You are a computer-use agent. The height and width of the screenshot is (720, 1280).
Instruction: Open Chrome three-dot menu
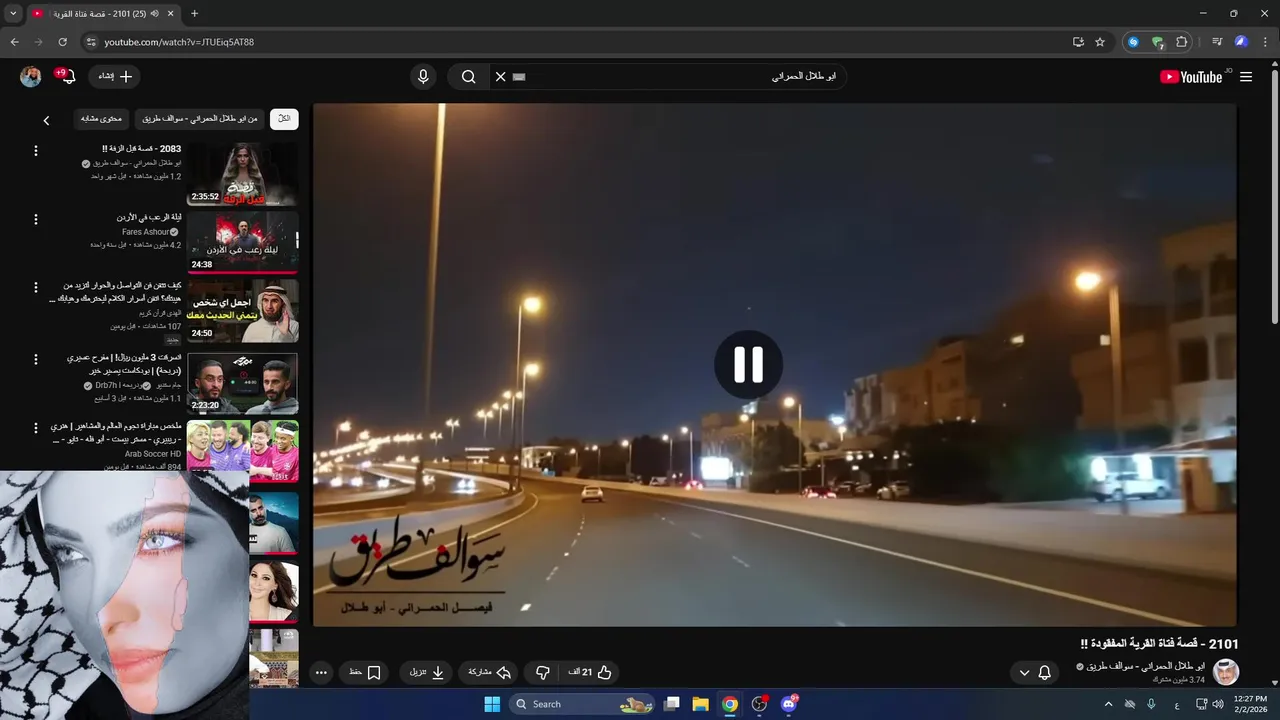[x=1265, y=42]
